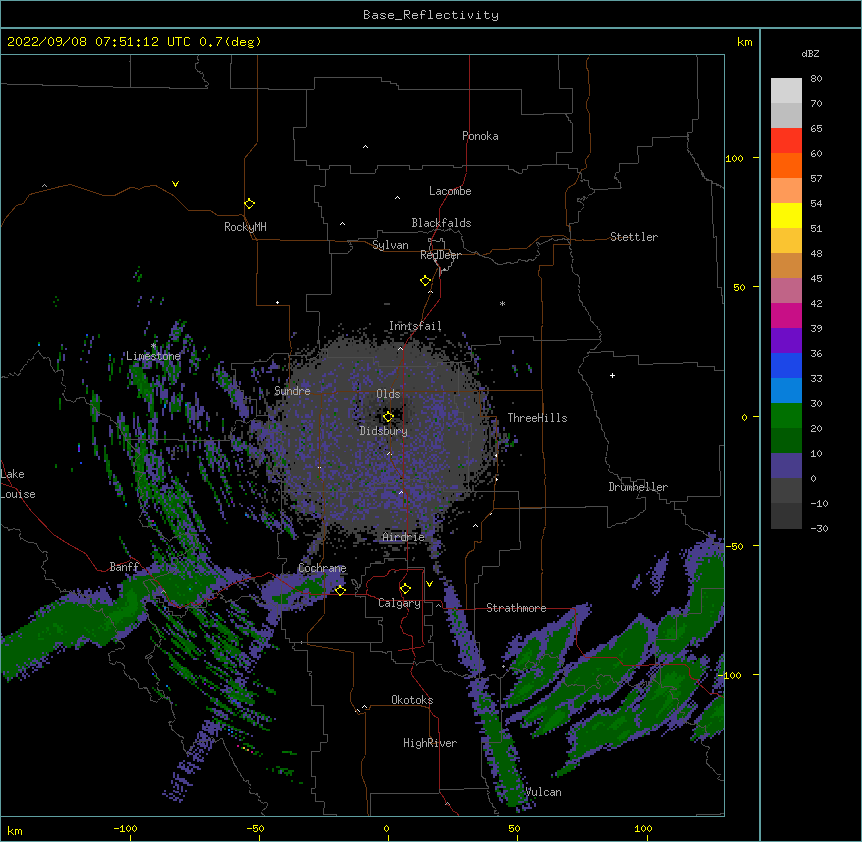Click the 100 tick label on right axis
The height and width of the screenshot is (842, 862).
(x=734, y=158)
